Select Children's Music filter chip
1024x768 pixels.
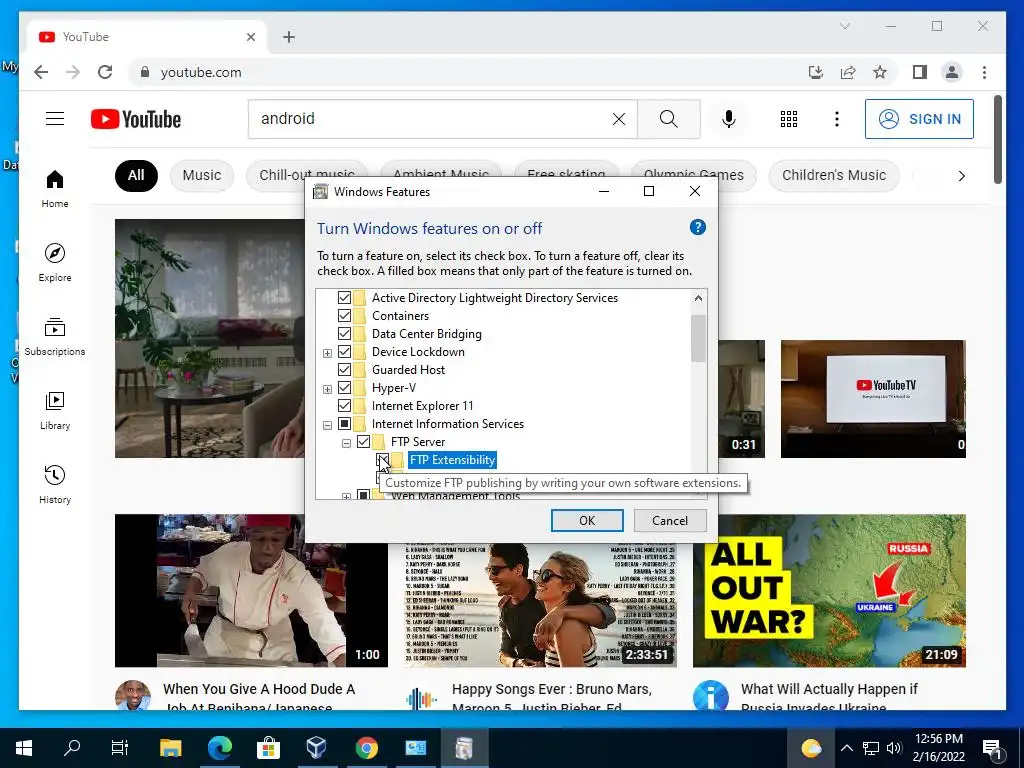pos(834,175)
